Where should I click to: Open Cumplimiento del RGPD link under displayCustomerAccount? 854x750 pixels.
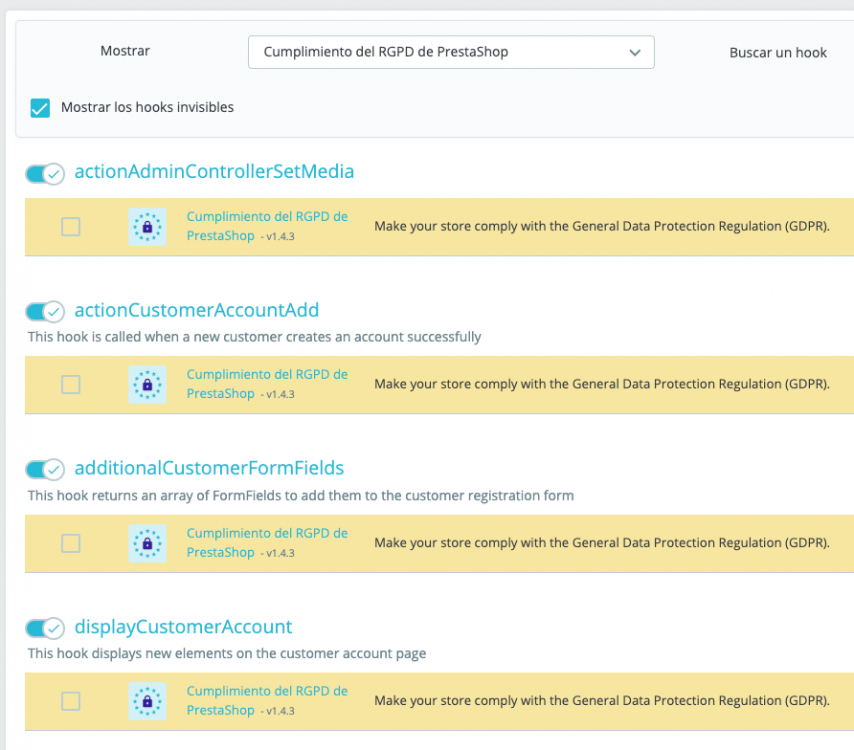coord(267,691)
